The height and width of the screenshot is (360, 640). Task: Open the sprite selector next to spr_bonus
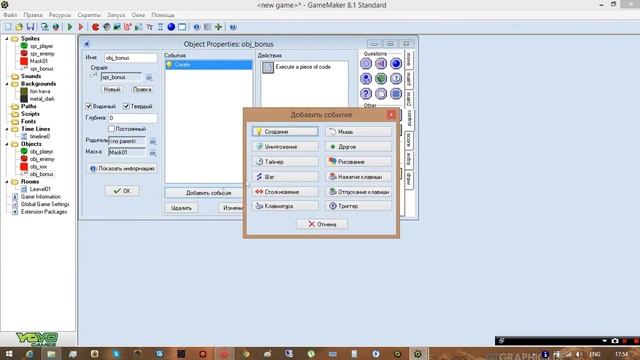click(149, 77)
